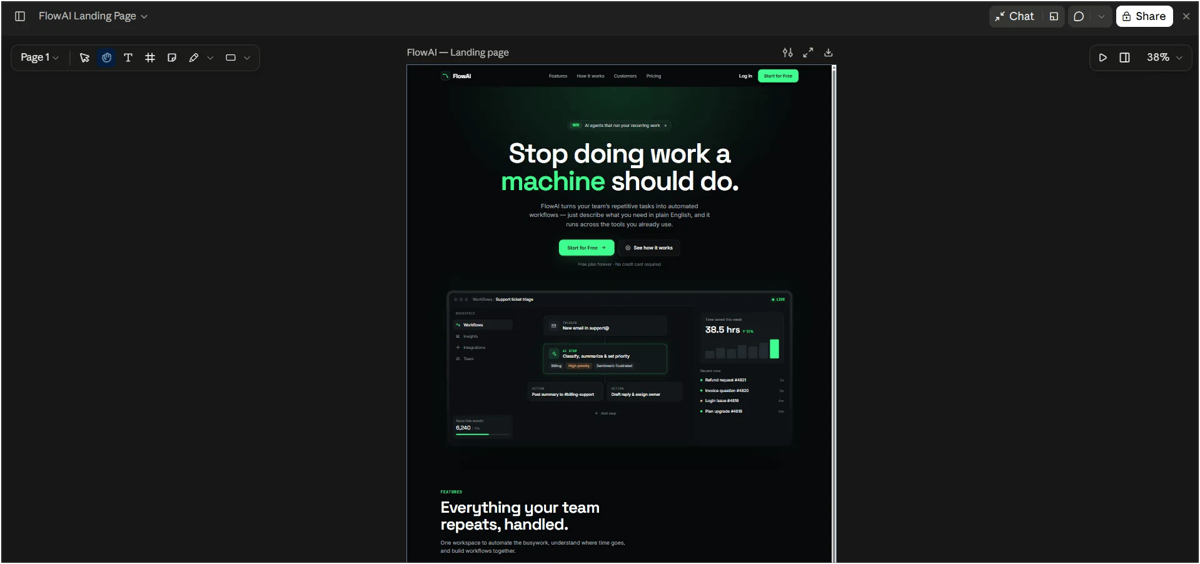Click the LIVE status indicator
The width and height of the screenshot is (1200, 564).
(x=778, y=299)
